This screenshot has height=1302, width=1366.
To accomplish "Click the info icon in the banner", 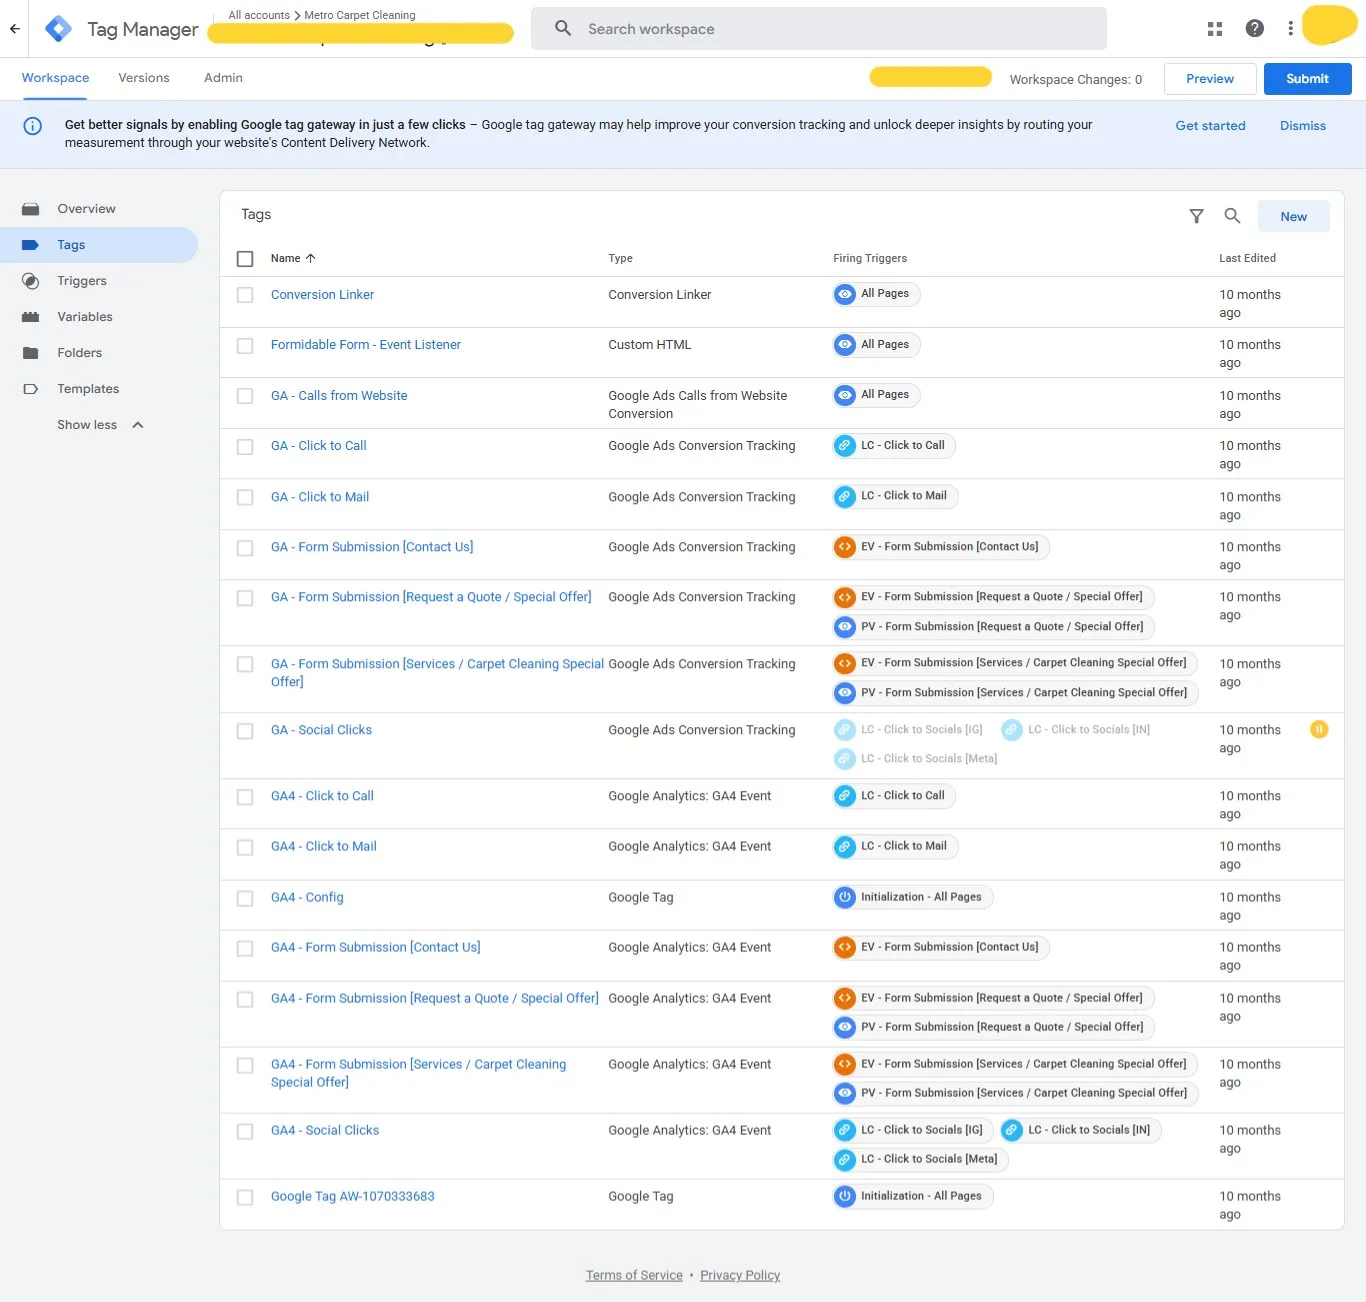I will pos(33,126).
